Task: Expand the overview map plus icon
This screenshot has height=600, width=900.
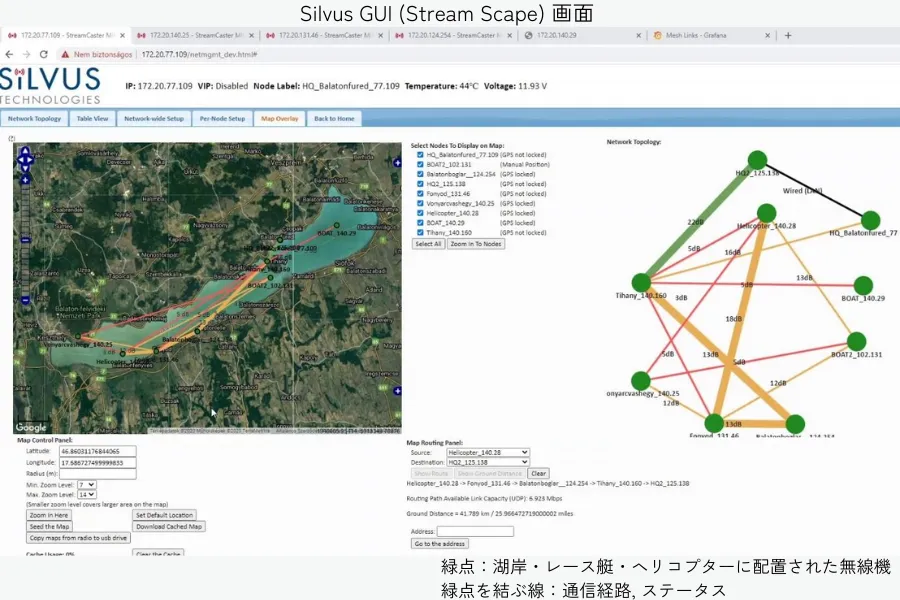Action: click(x=397, y=391)
